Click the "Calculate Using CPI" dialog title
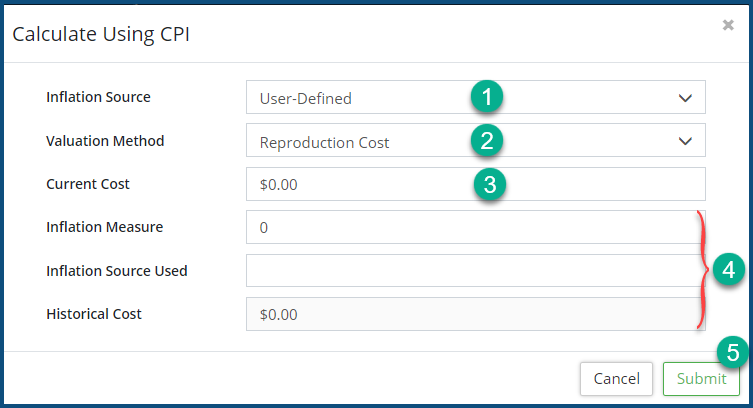The image size is (753, 408). (x=101, y=35)
